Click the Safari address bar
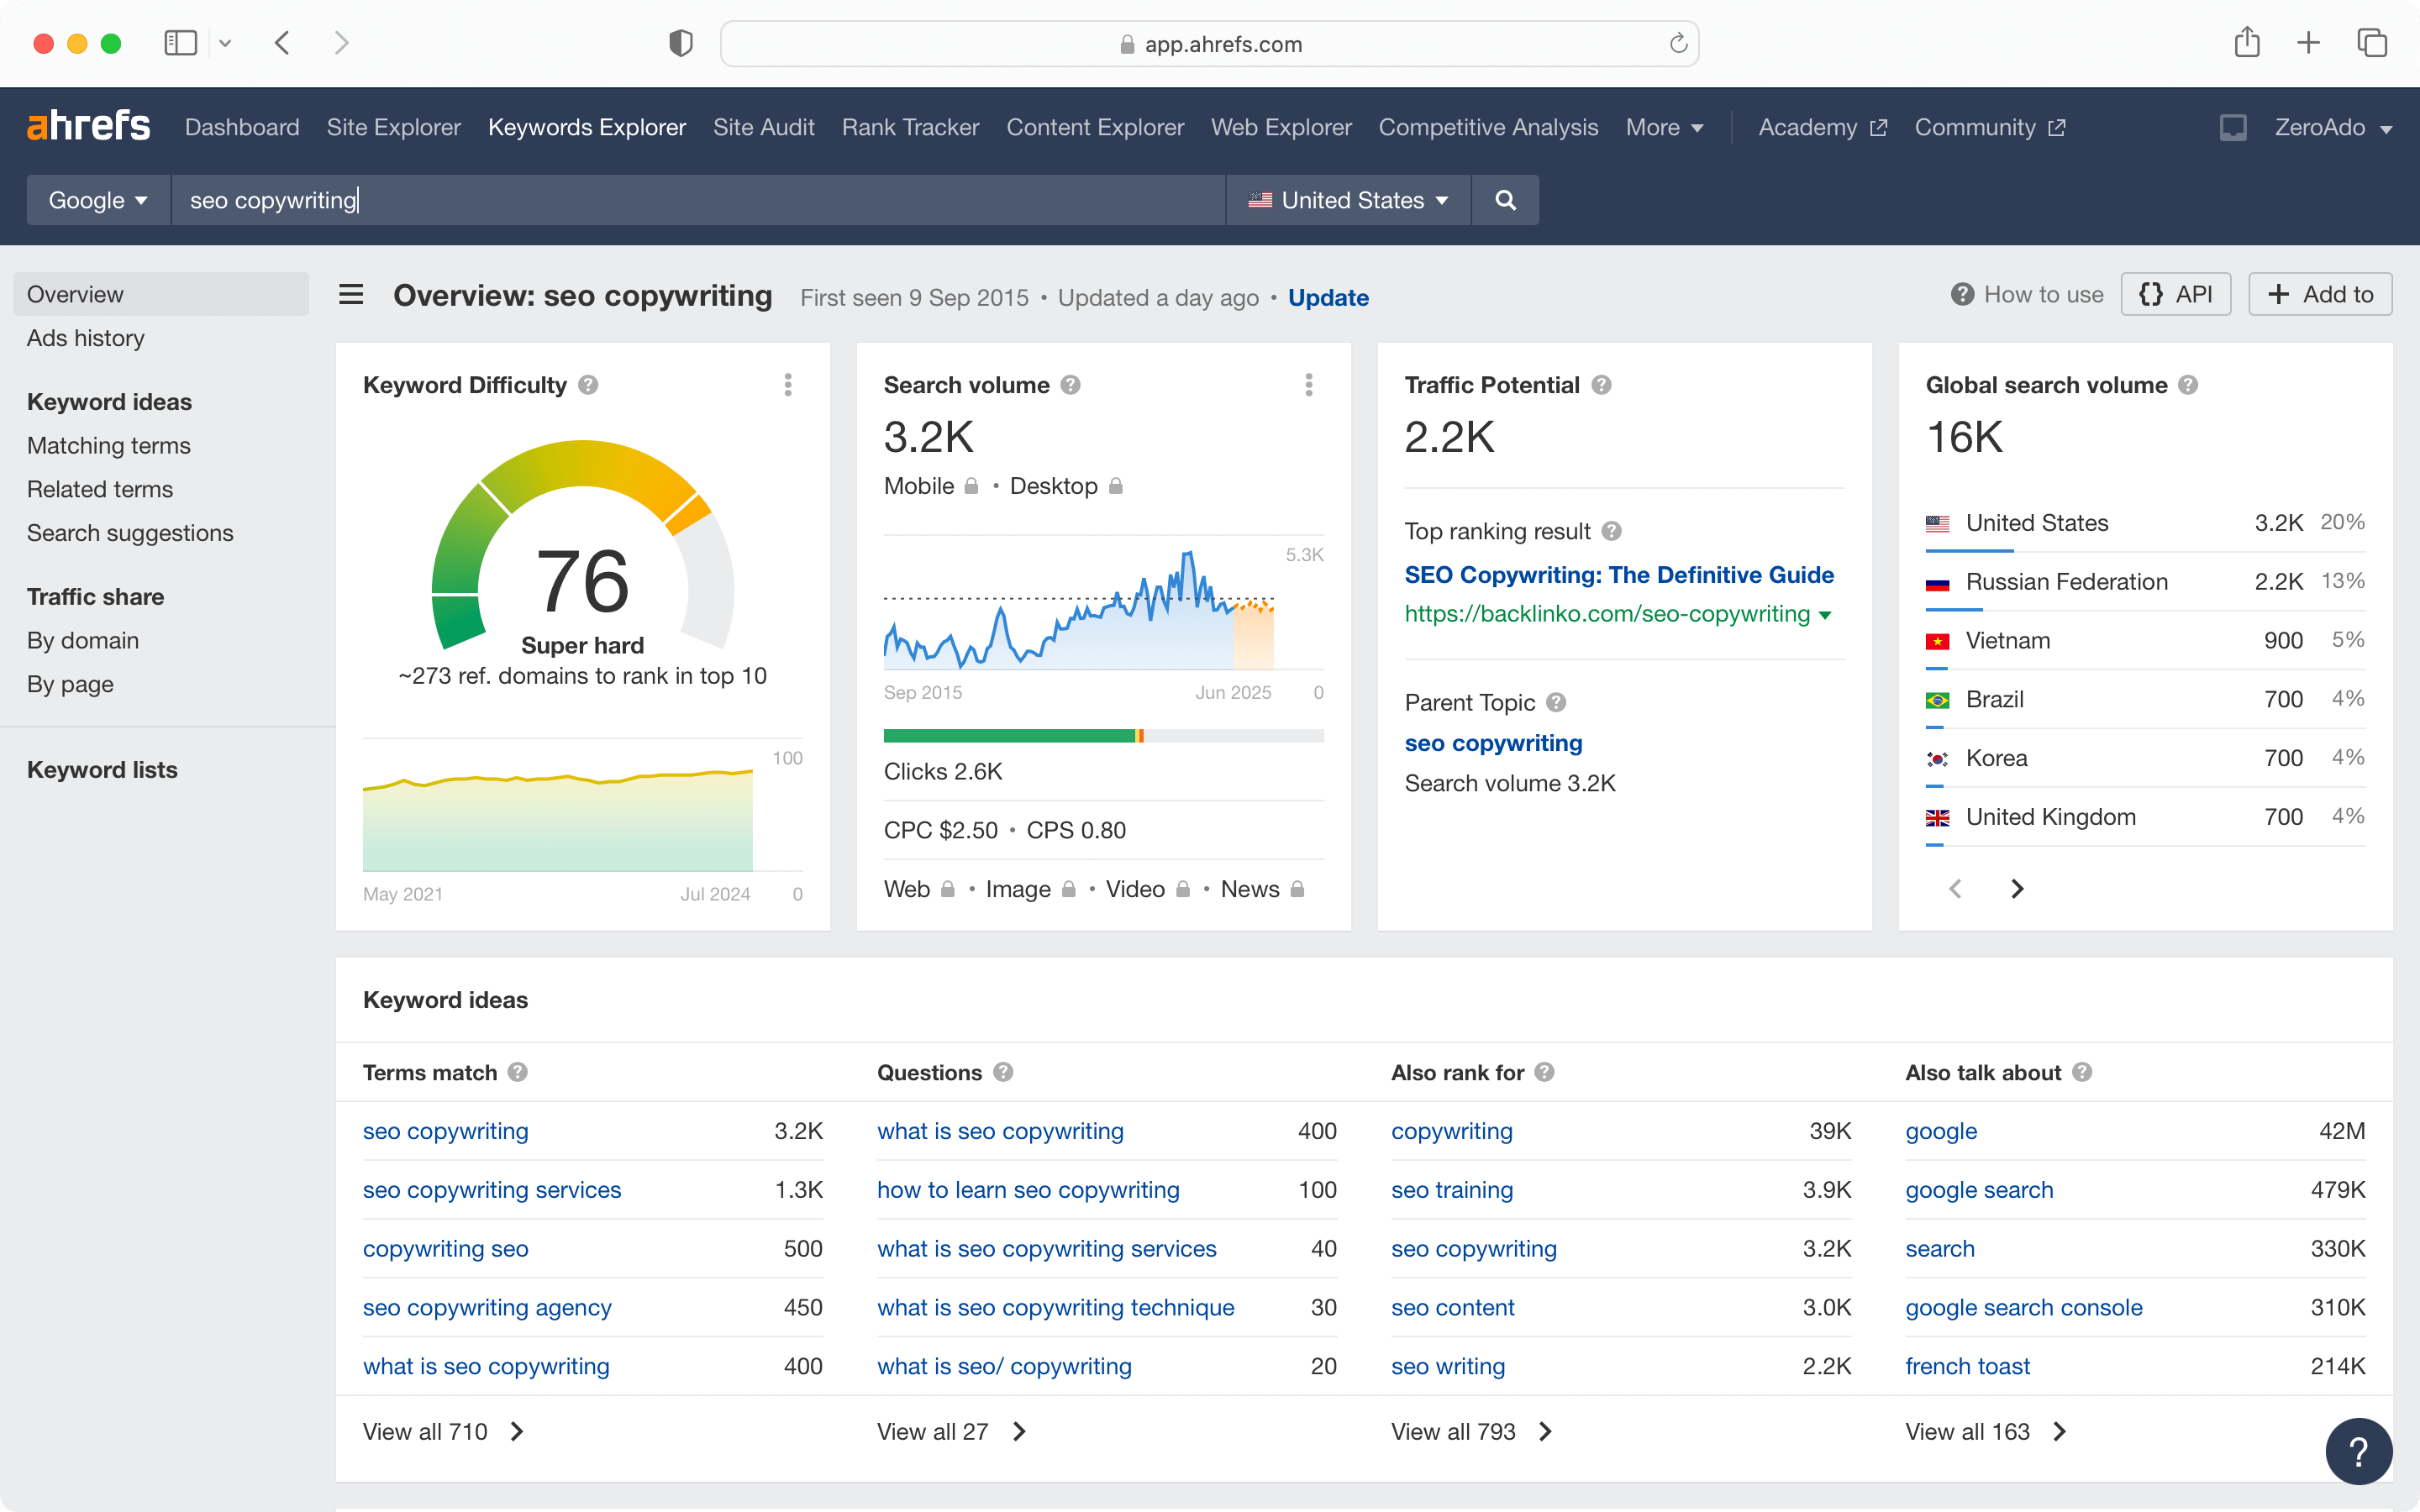 1209,44
